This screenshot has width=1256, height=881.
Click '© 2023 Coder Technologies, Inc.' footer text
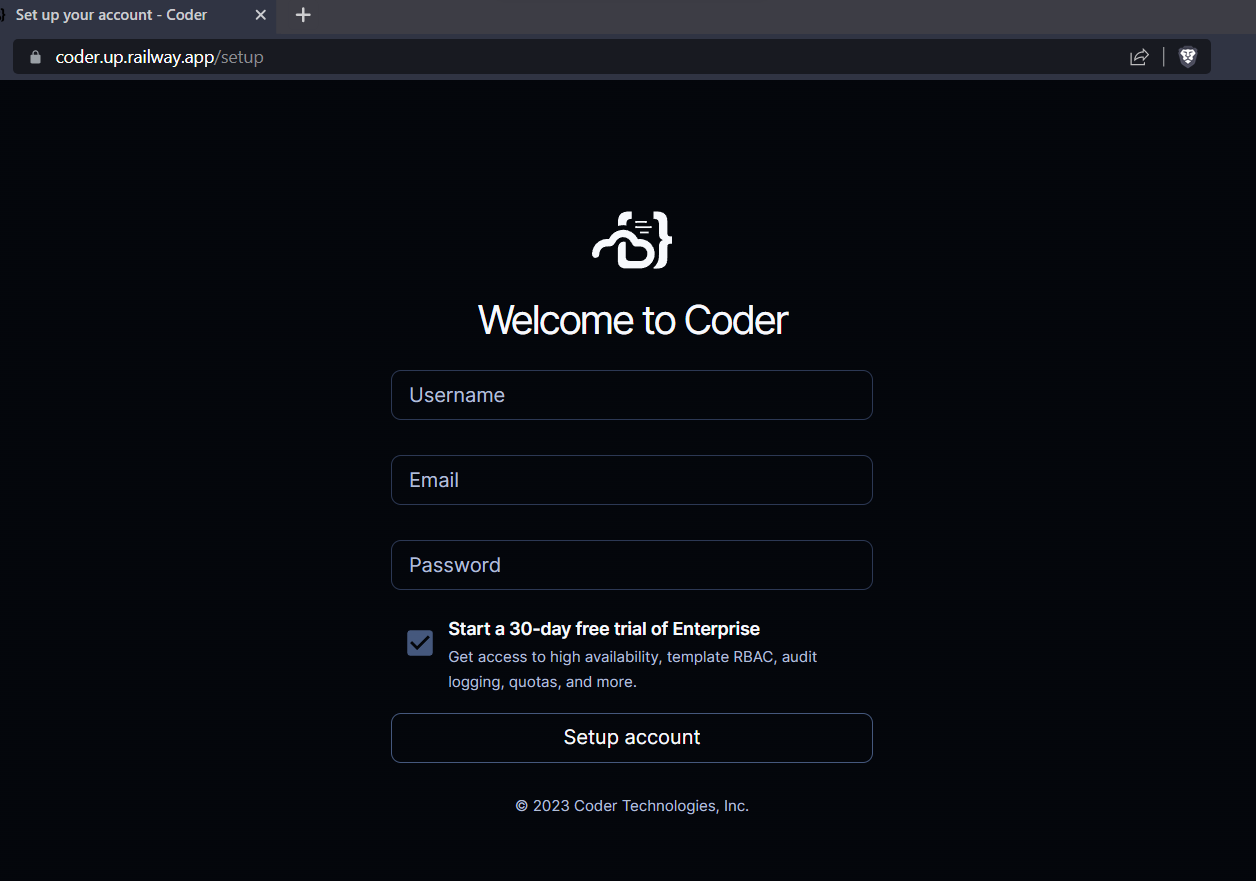[x=632, y=806]
